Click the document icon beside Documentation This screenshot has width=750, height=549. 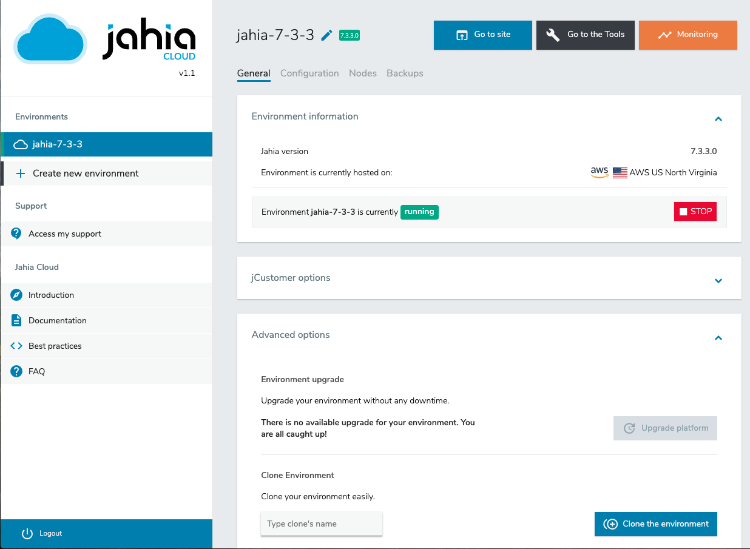tap(16, 320)
